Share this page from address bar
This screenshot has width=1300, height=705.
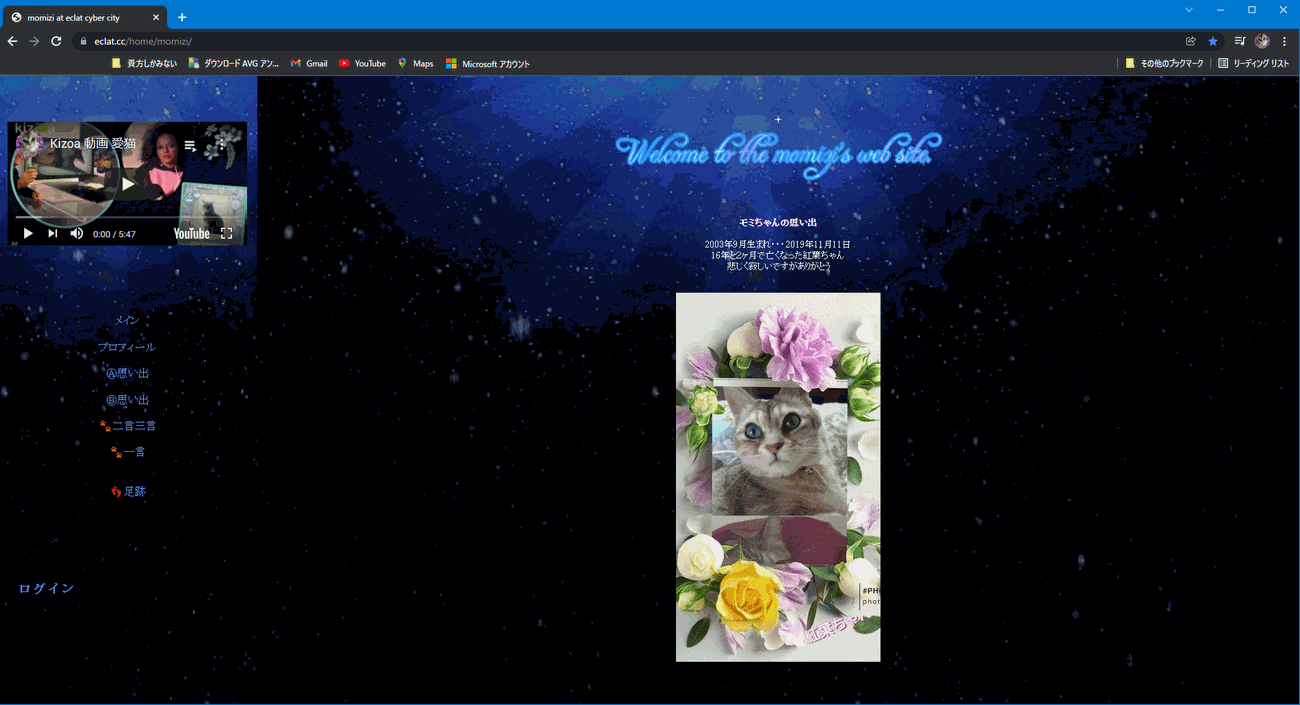point(1191,41)
